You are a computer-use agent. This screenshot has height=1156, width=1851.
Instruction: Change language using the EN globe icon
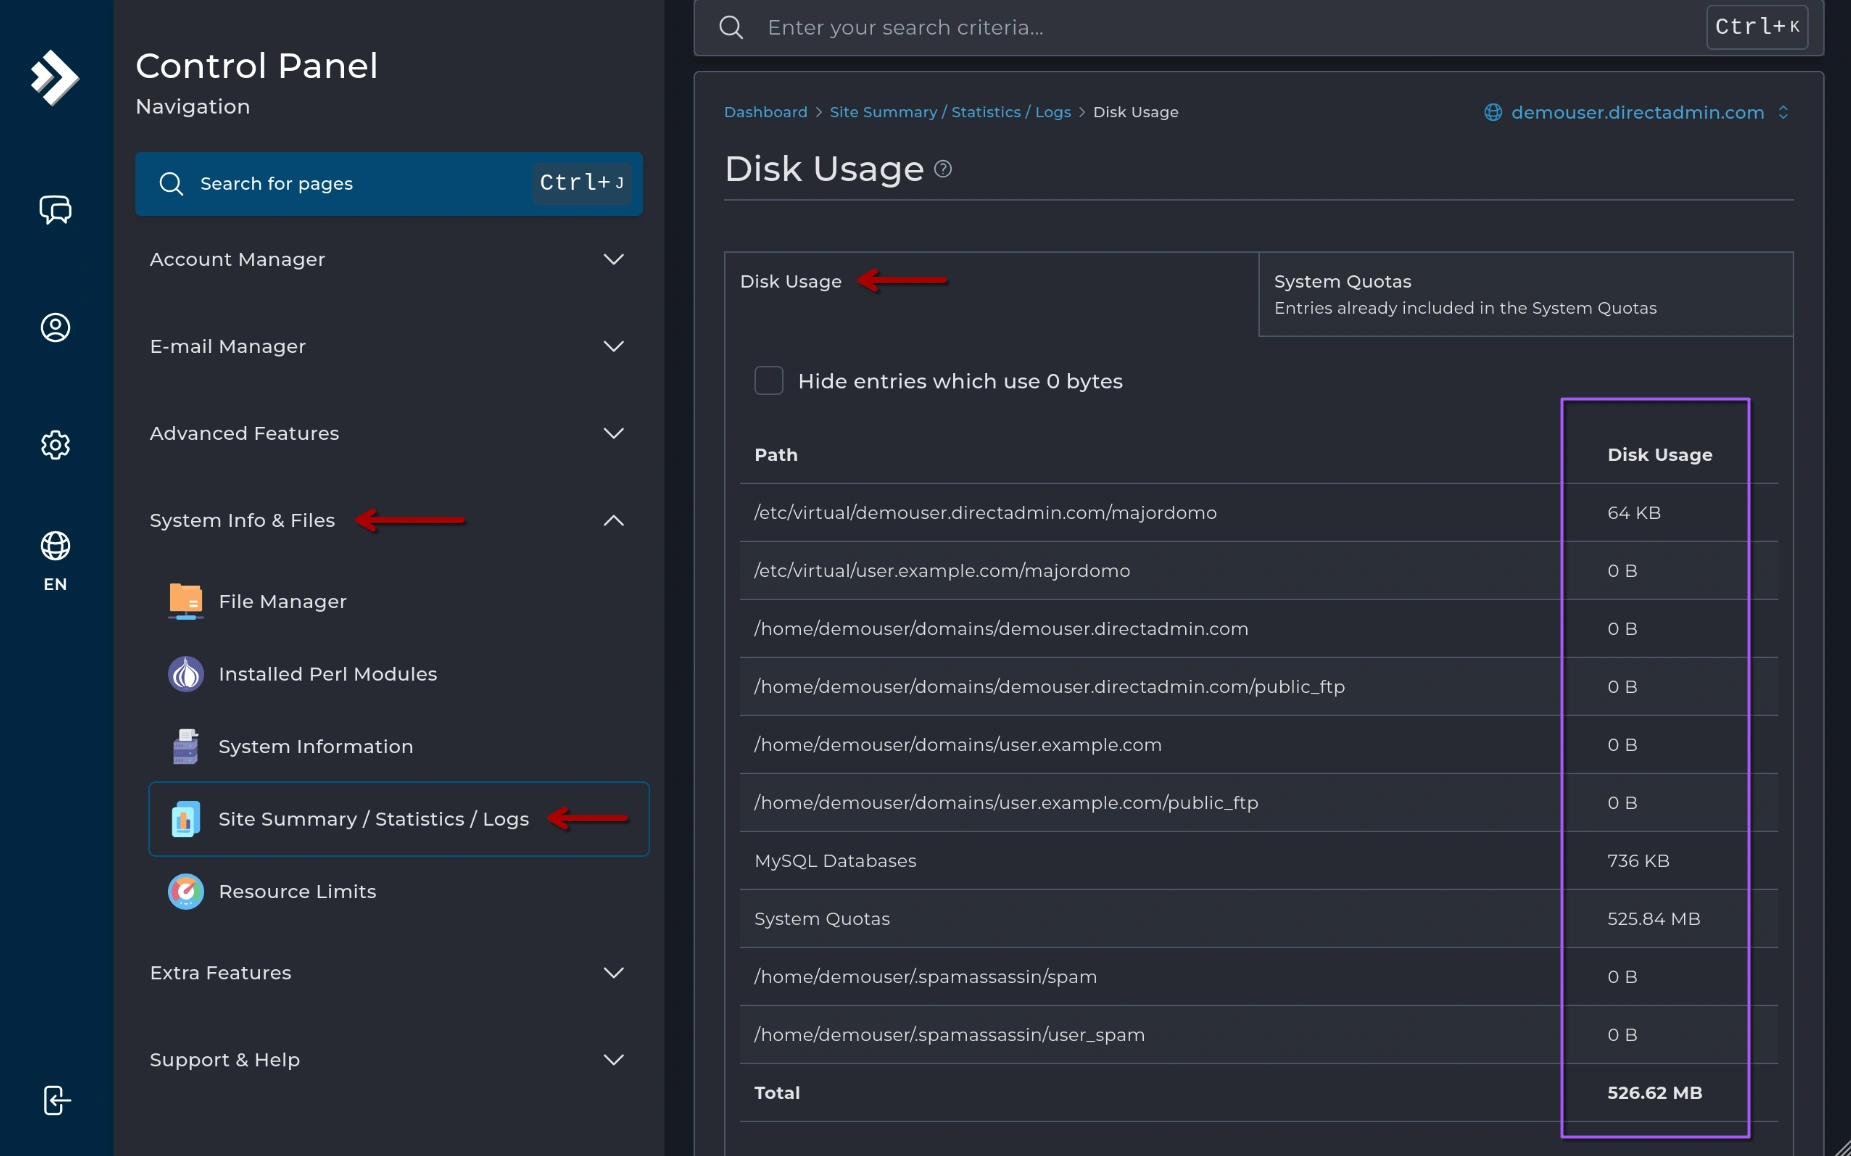(x=56, y=558)
